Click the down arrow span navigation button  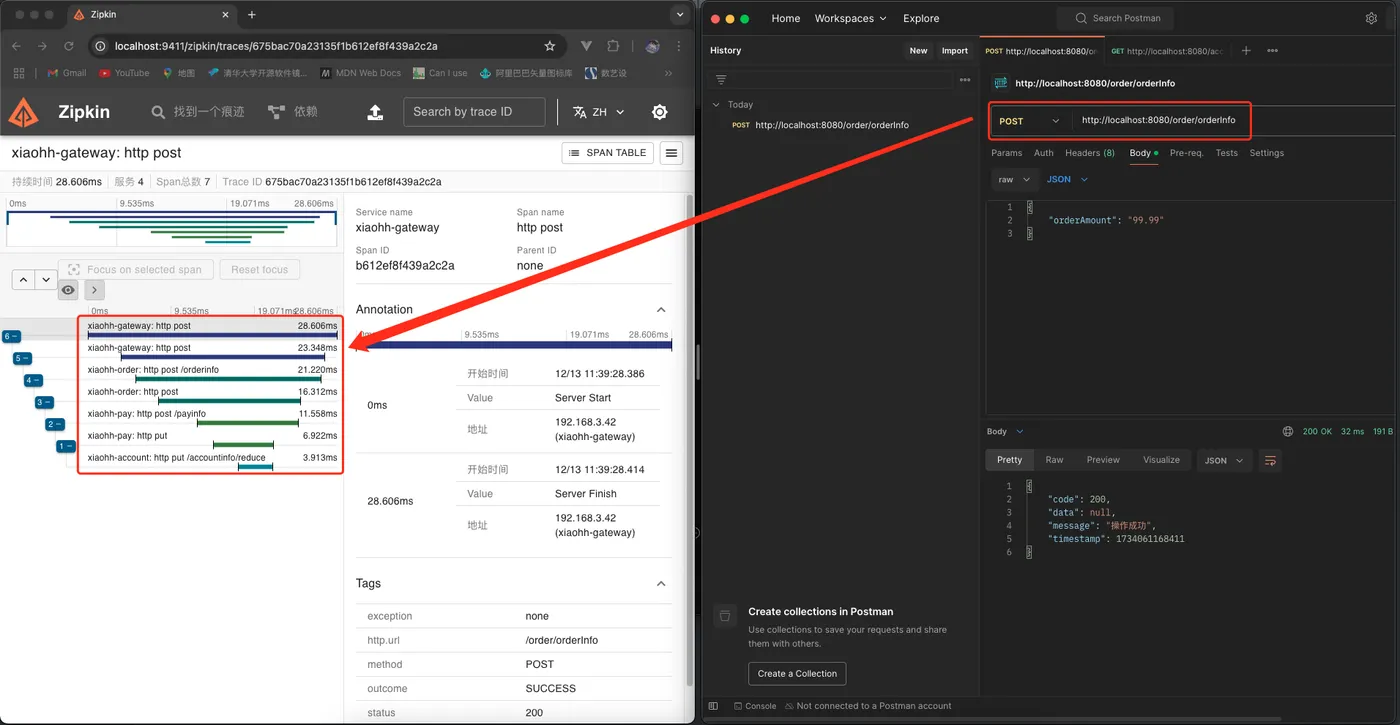(45, 280)
